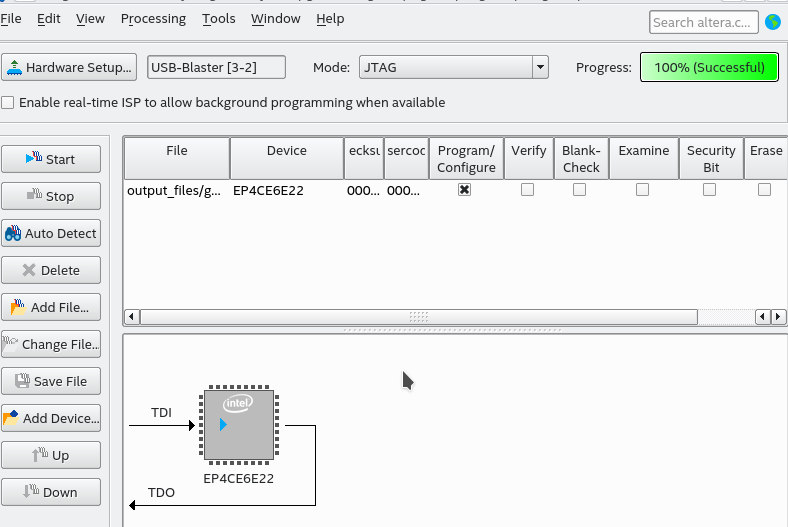Viewport: 788px width, 527px height.
Task: Click the Delete button
Action: click(x=51, y=270)
